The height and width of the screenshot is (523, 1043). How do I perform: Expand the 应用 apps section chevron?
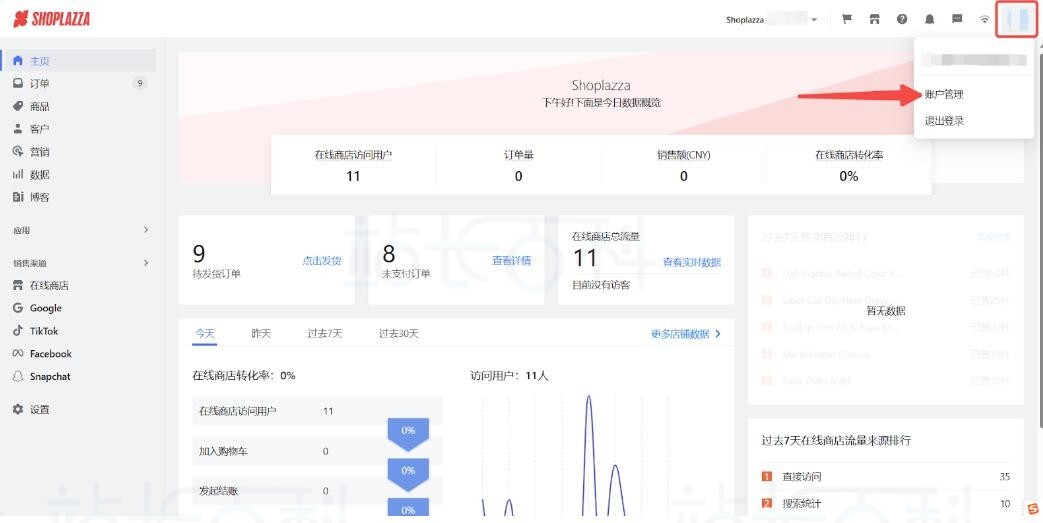click(146, 230)
